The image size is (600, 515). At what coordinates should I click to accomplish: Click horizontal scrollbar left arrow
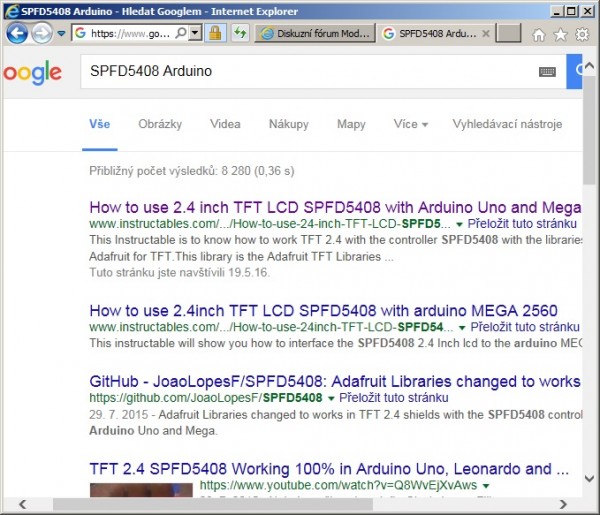(x=23, y=504)
